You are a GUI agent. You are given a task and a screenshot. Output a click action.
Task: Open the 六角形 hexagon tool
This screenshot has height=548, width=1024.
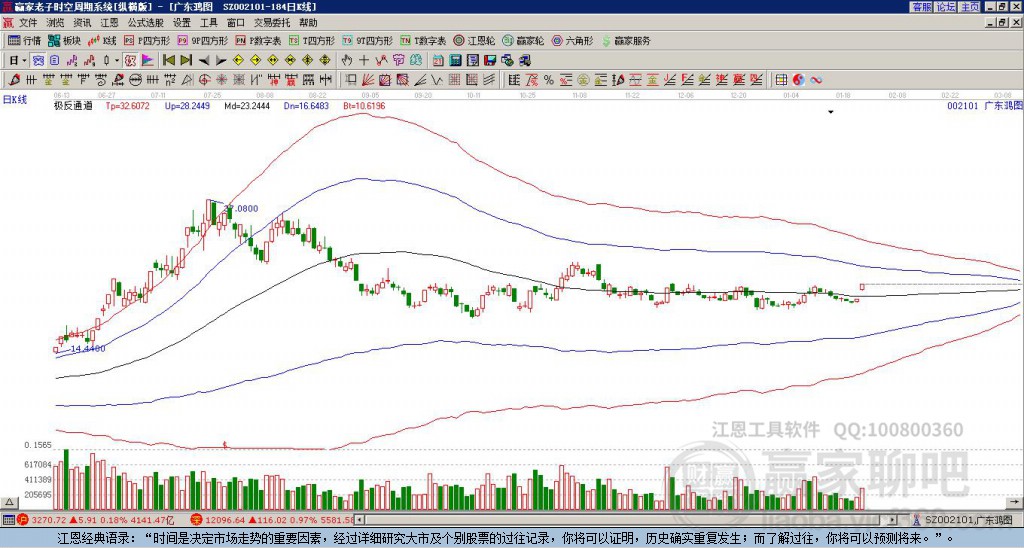[572, 40]
